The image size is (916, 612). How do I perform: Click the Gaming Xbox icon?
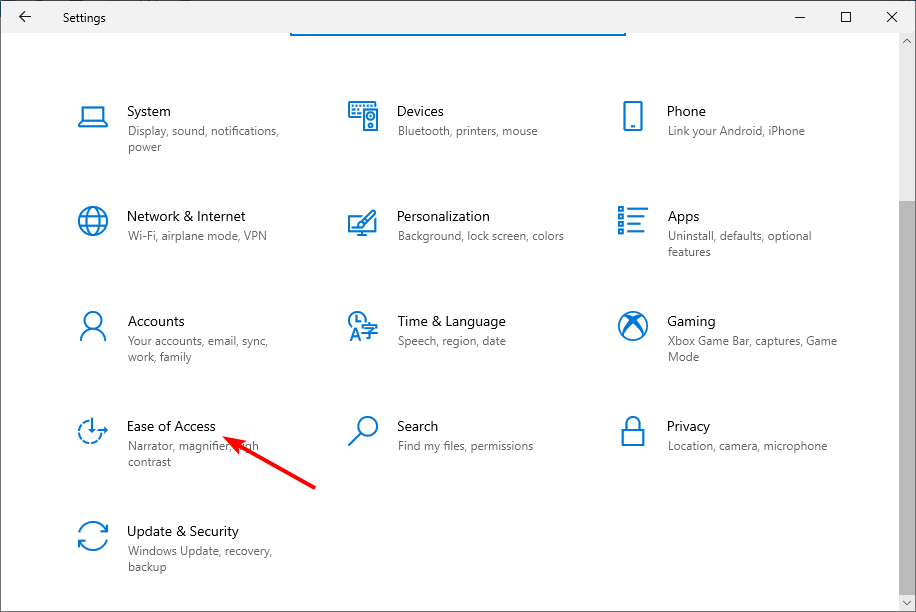(633, 326)
